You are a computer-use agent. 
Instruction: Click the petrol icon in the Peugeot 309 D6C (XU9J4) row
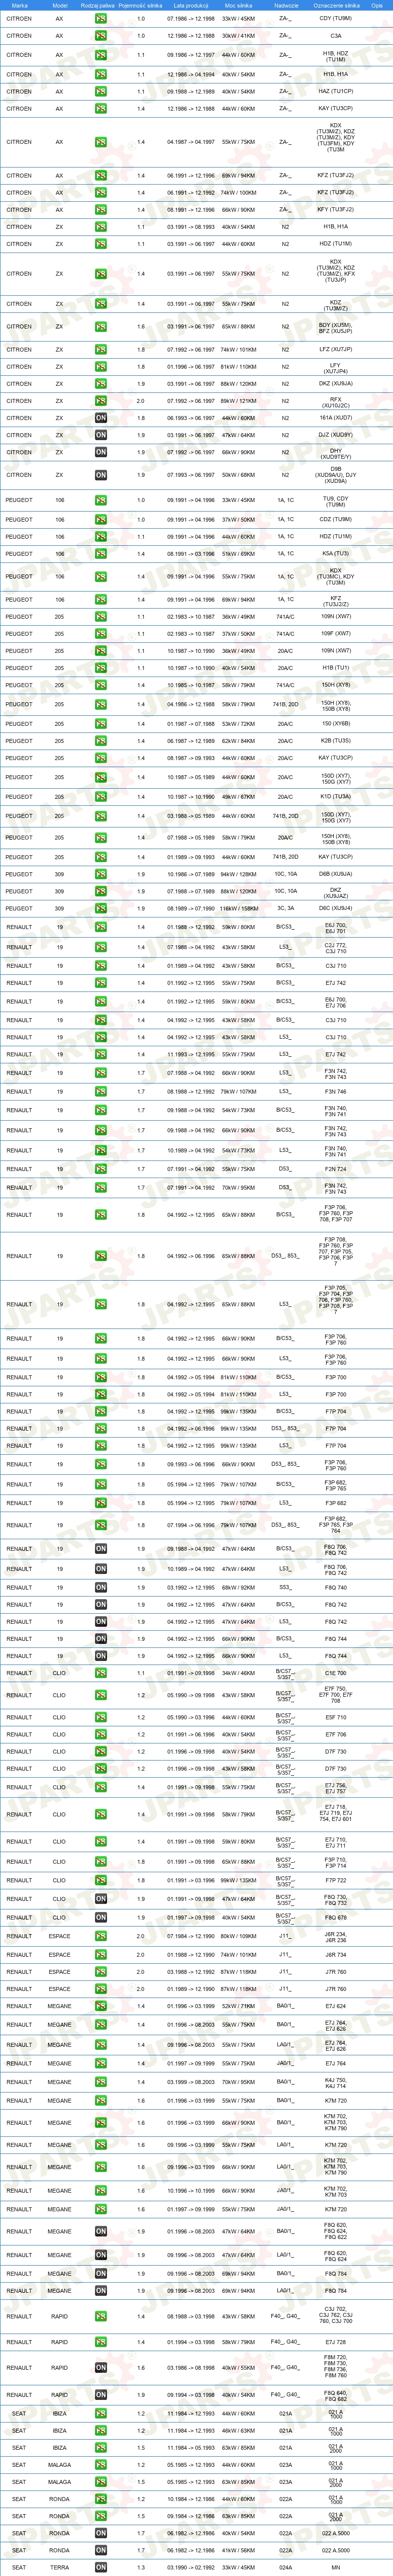[101, 909]
